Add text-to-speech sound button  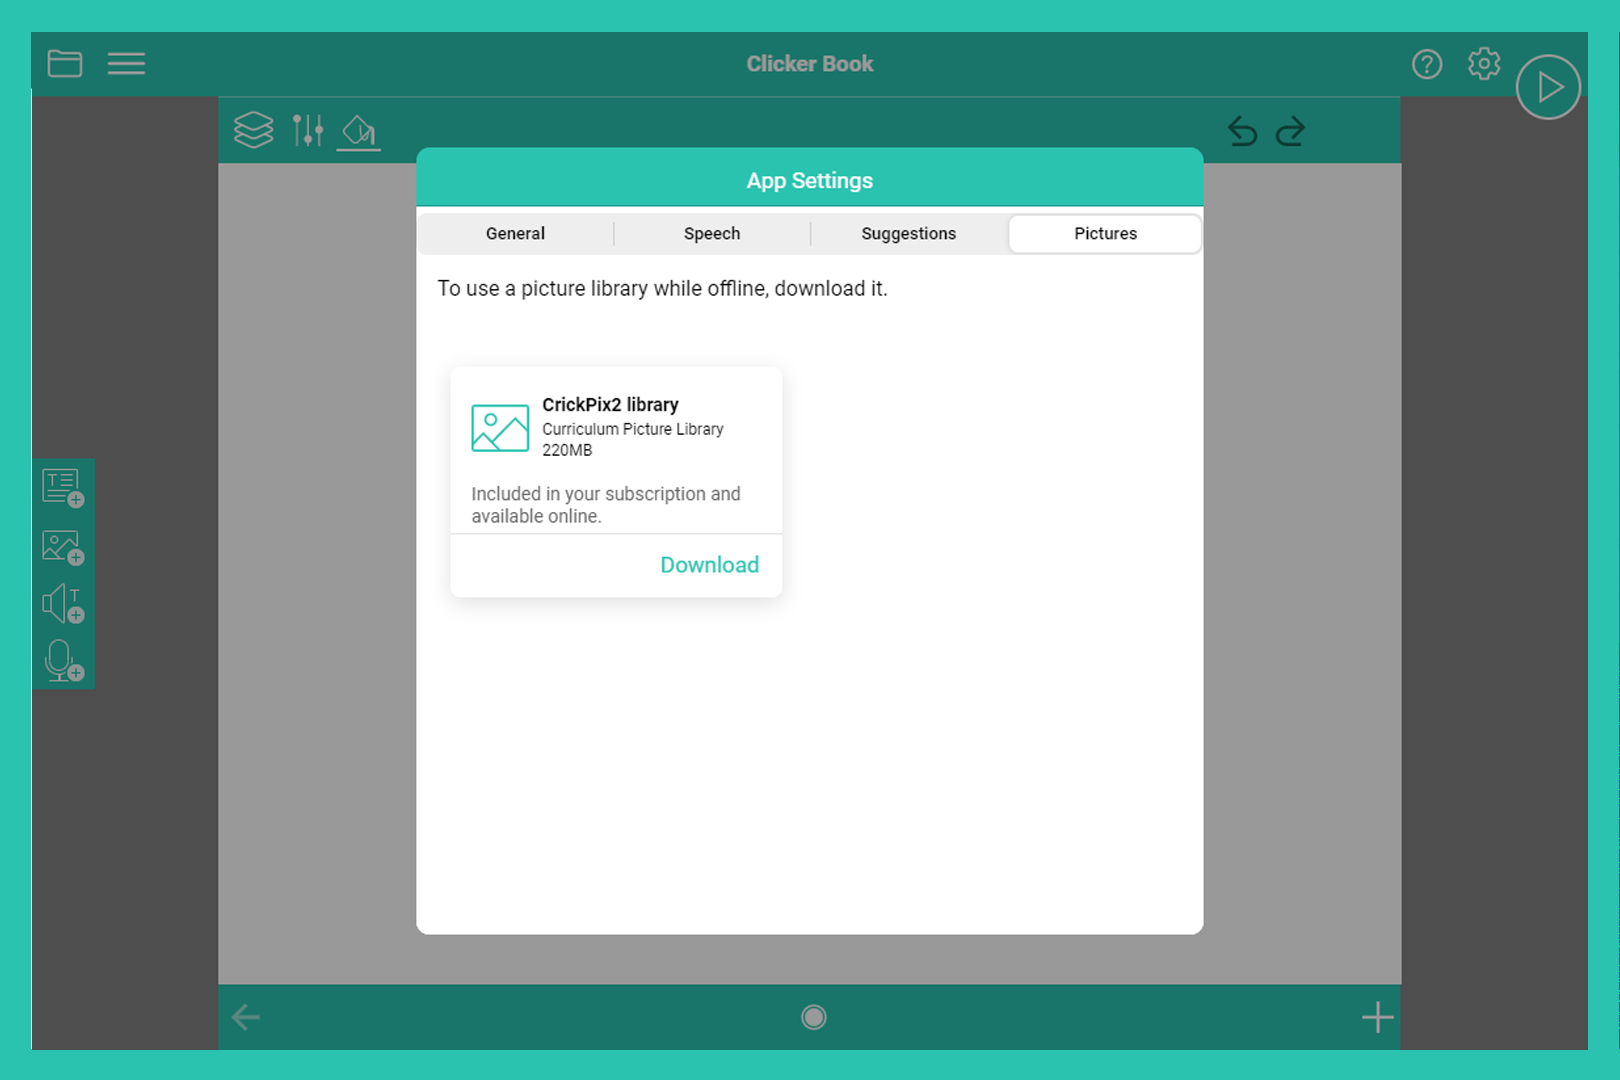point(63,604)
